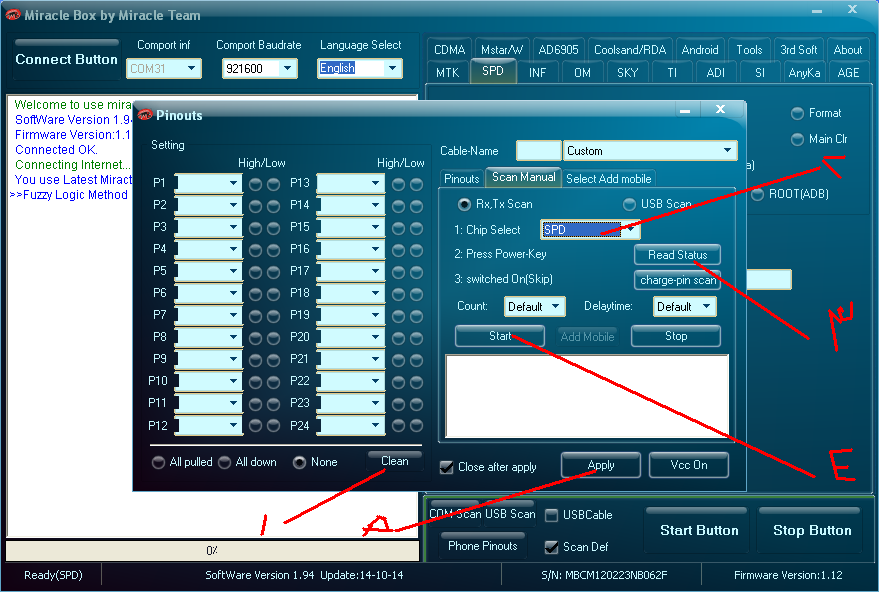Viewport: 879px width, 592px height.
Task: Toggle the first High/Low indicator for P3
Action: coord(256,229)
